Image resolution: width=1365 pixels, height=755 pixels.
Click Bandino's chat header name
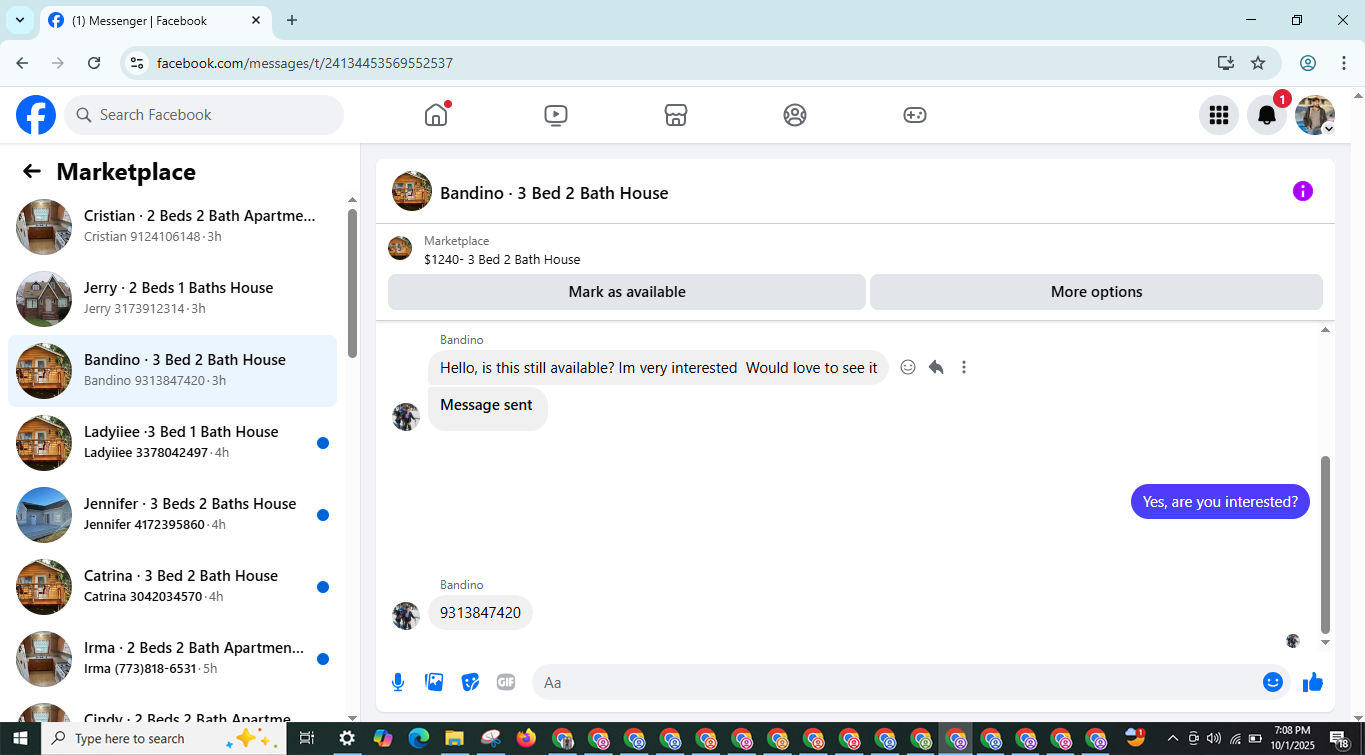tap(554, 193)
